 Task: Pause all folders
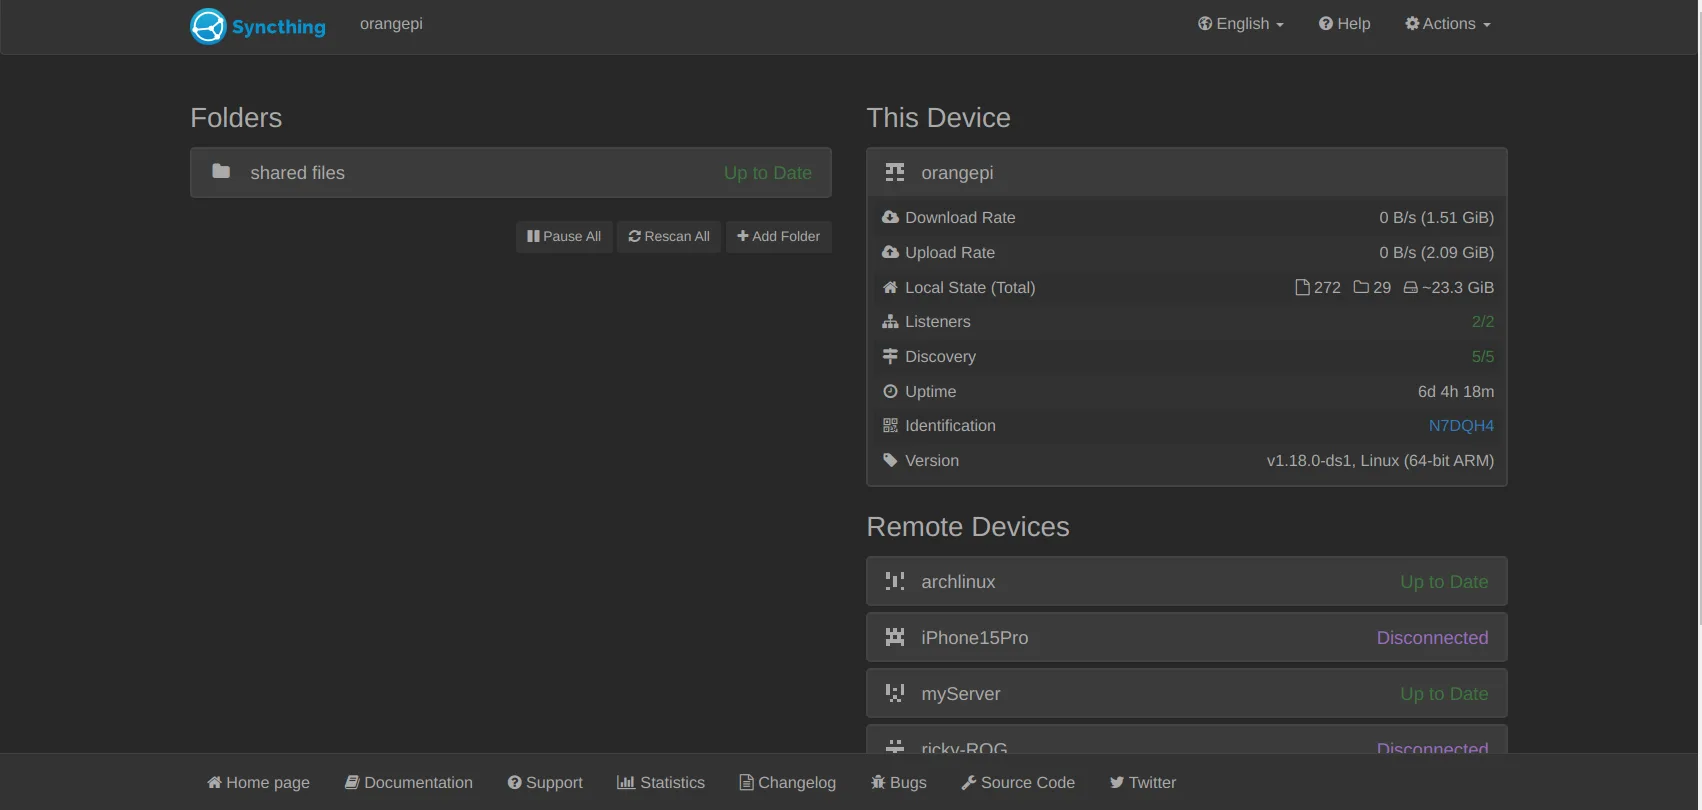coord(564,236)
